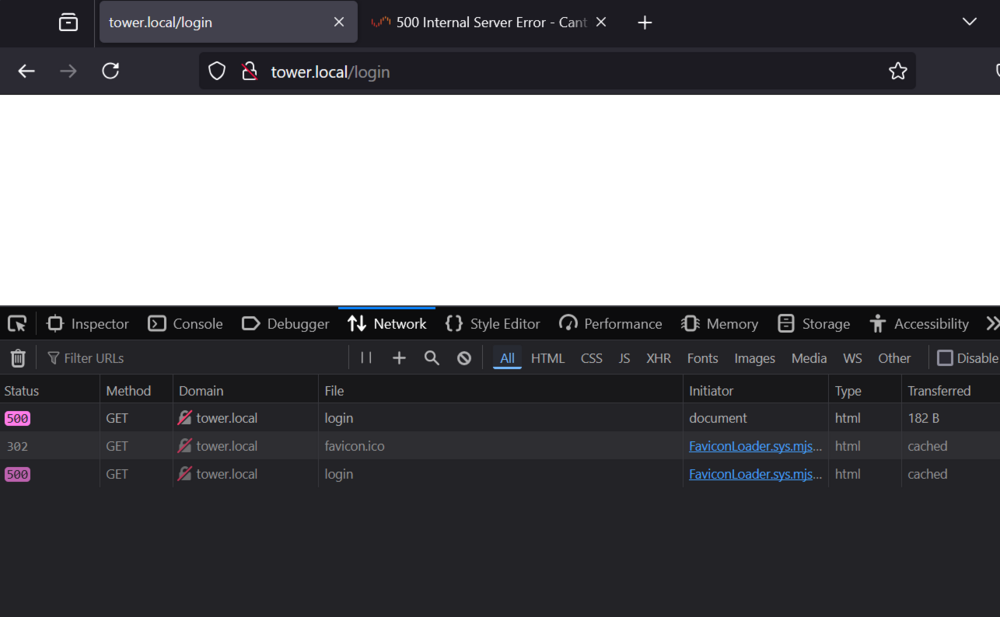Open a new browser tab
This screenshot has width=1000, height=617.
pos(645,23)
